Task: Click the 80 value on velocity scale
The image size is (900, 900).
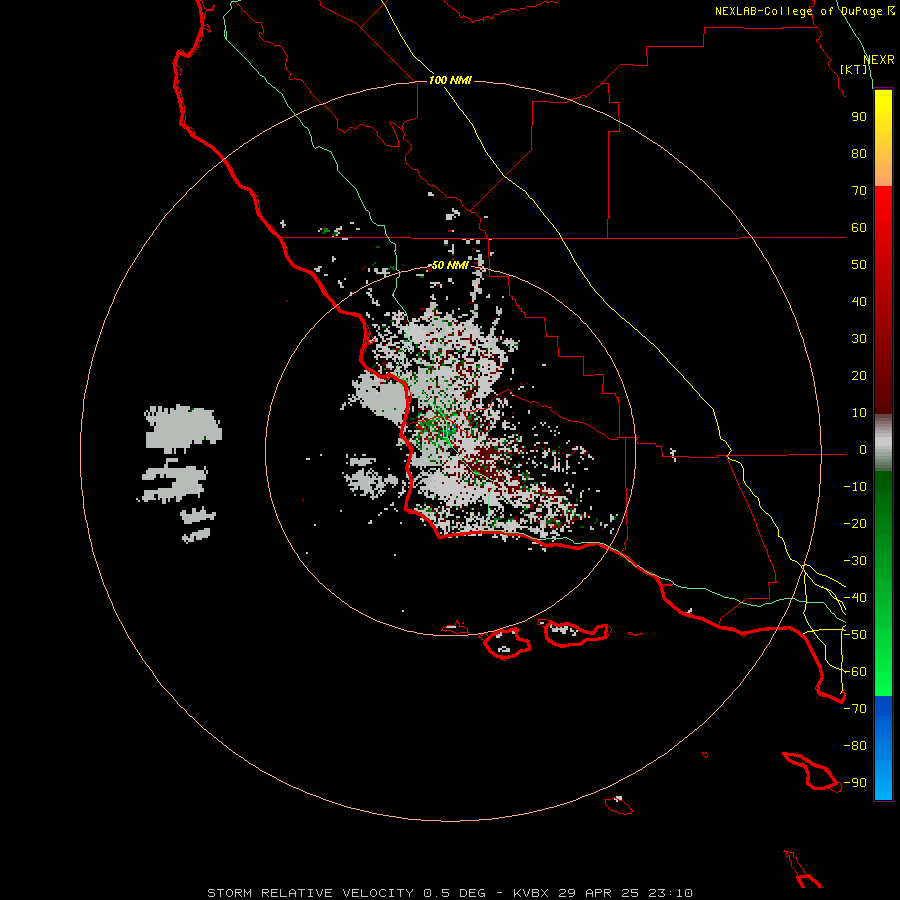Action: 859,154
